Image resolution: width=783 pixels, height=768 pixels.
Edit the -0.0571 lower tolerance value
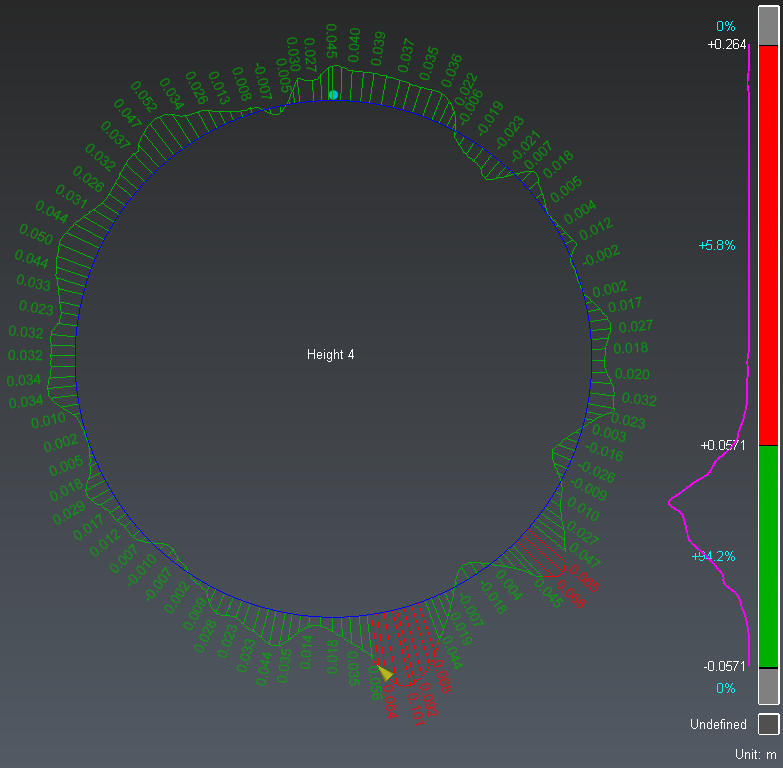727,667
